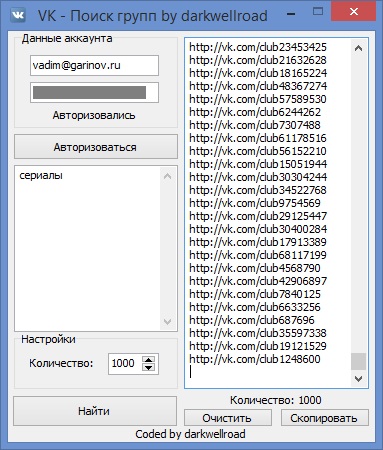Select the result http://vk.com/club19121529
This screenshot has height=450, width=383.
click(258, 346)
